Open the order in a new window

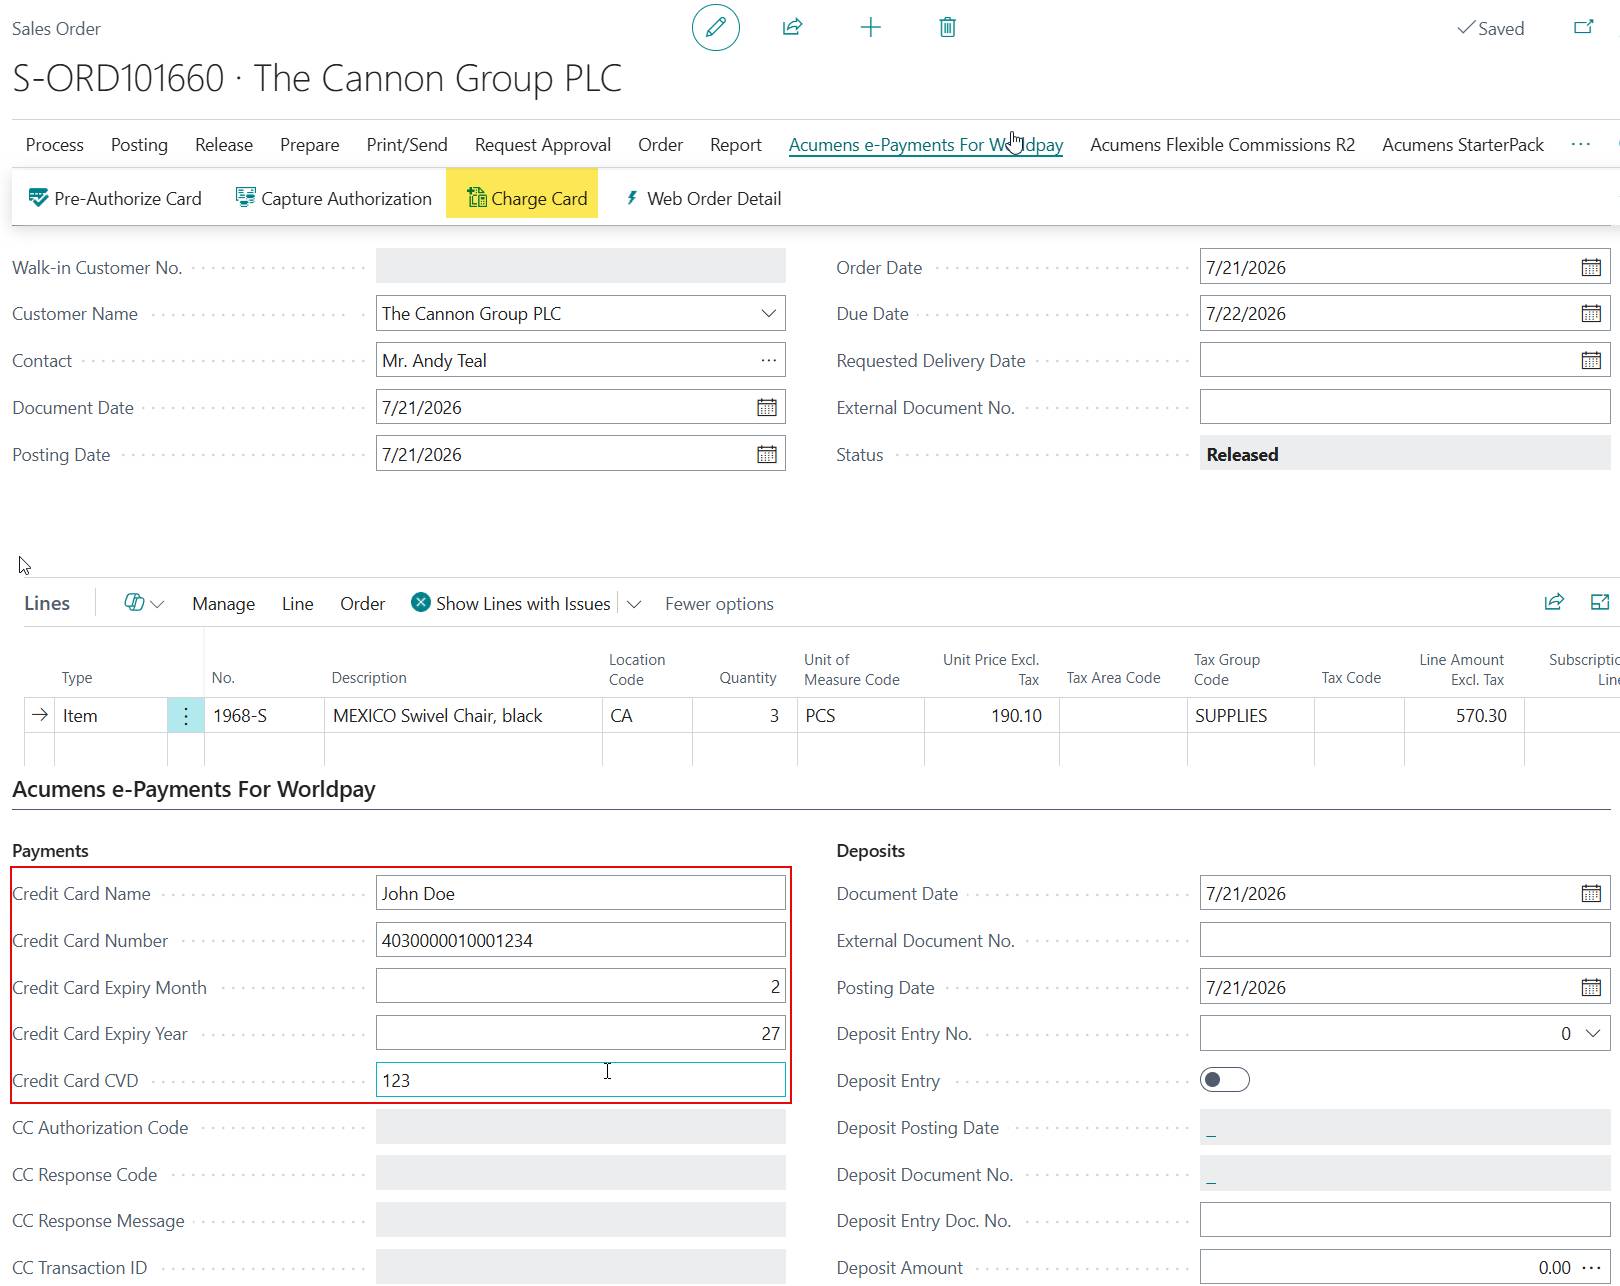(1584, 28)
